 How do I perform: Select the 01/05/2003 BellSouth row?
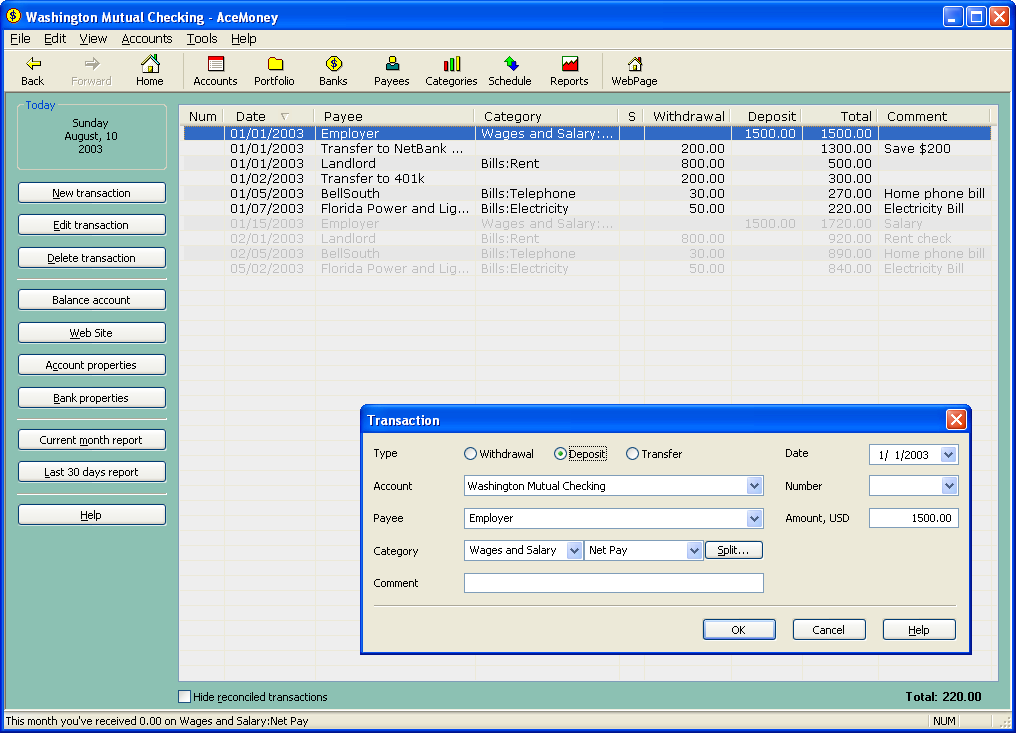[x=587, y=193]
